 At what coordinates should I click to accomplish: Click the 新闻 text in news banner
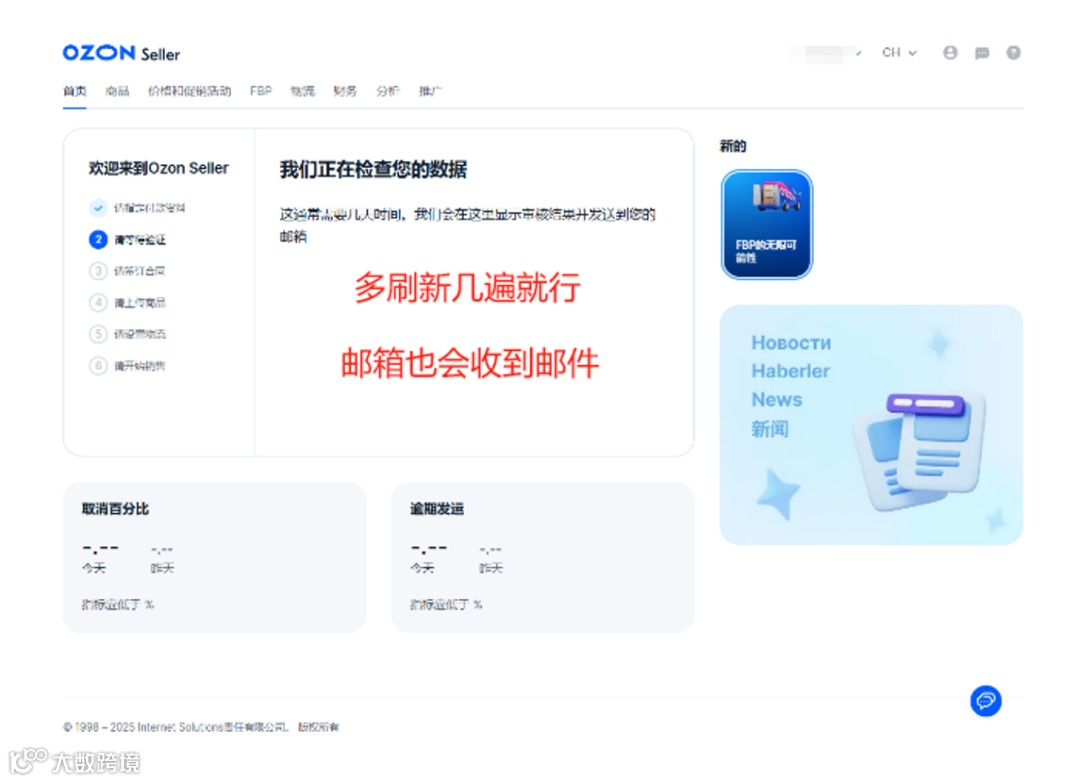(x=770, y=429)
